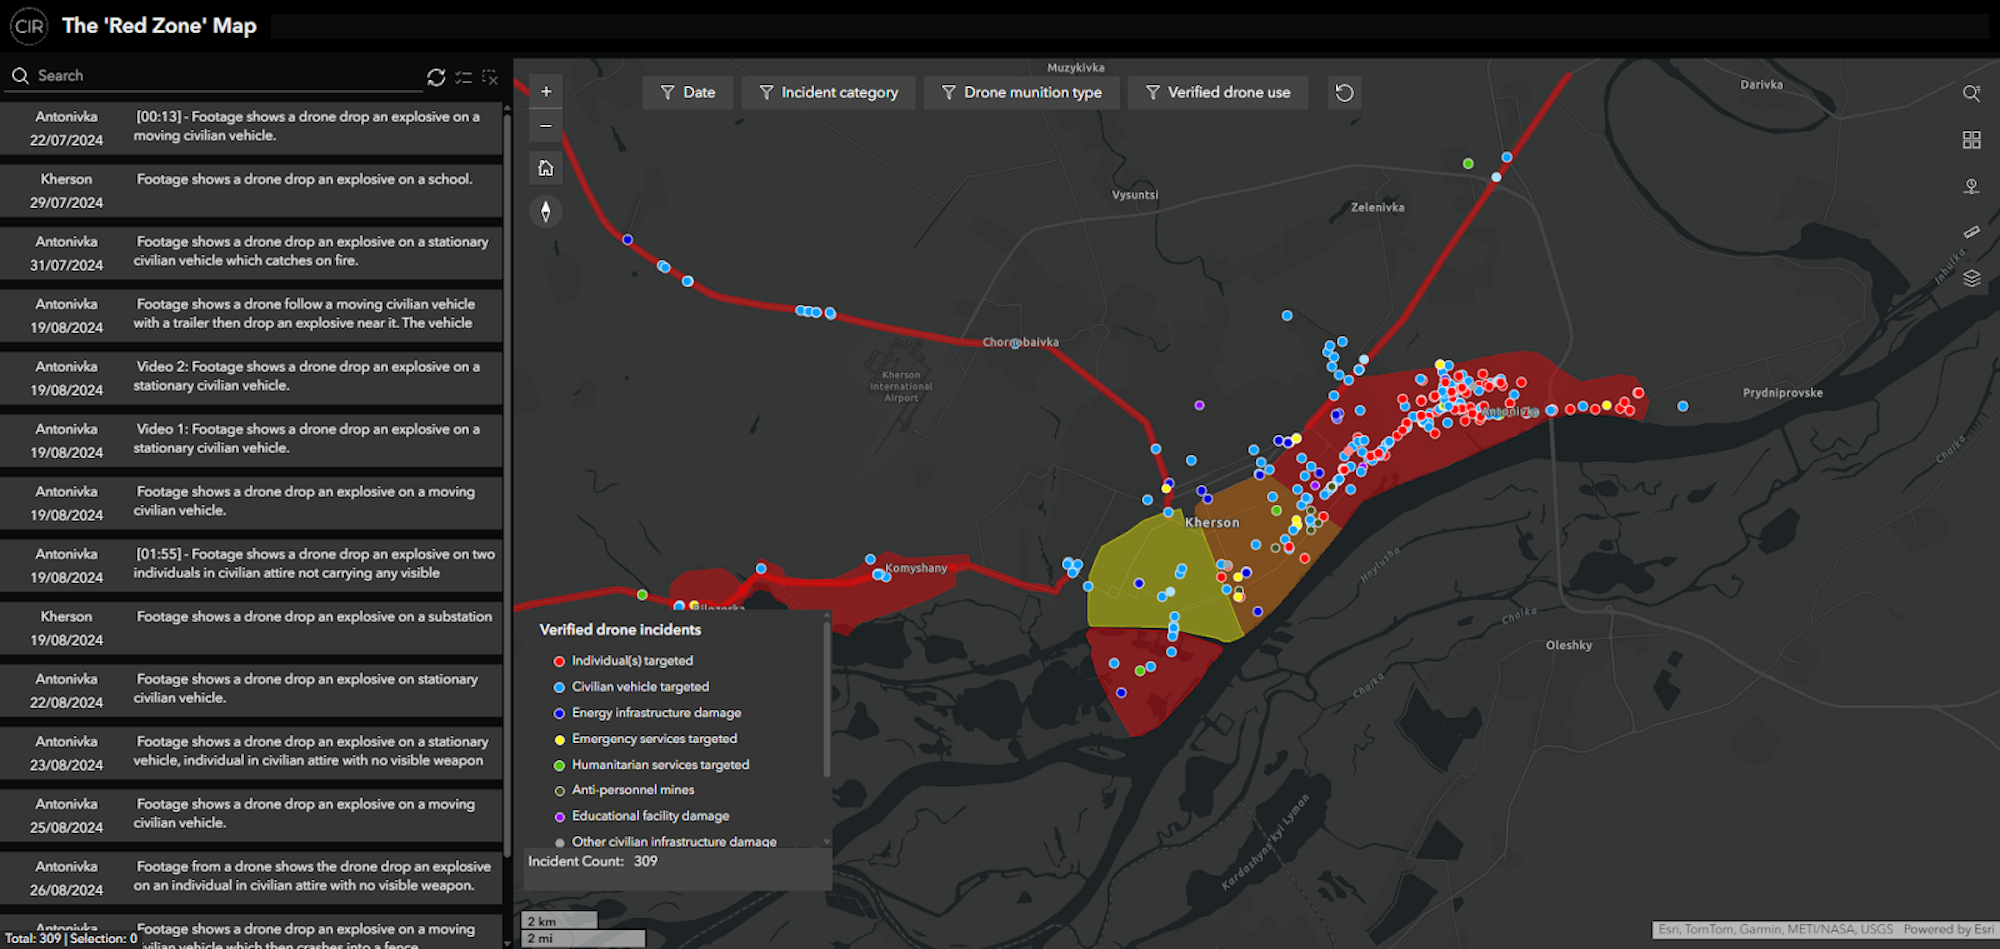Open the basemap gallery grid icon
Viewport: 2000px width, 949px height.
coord(1971,140)
